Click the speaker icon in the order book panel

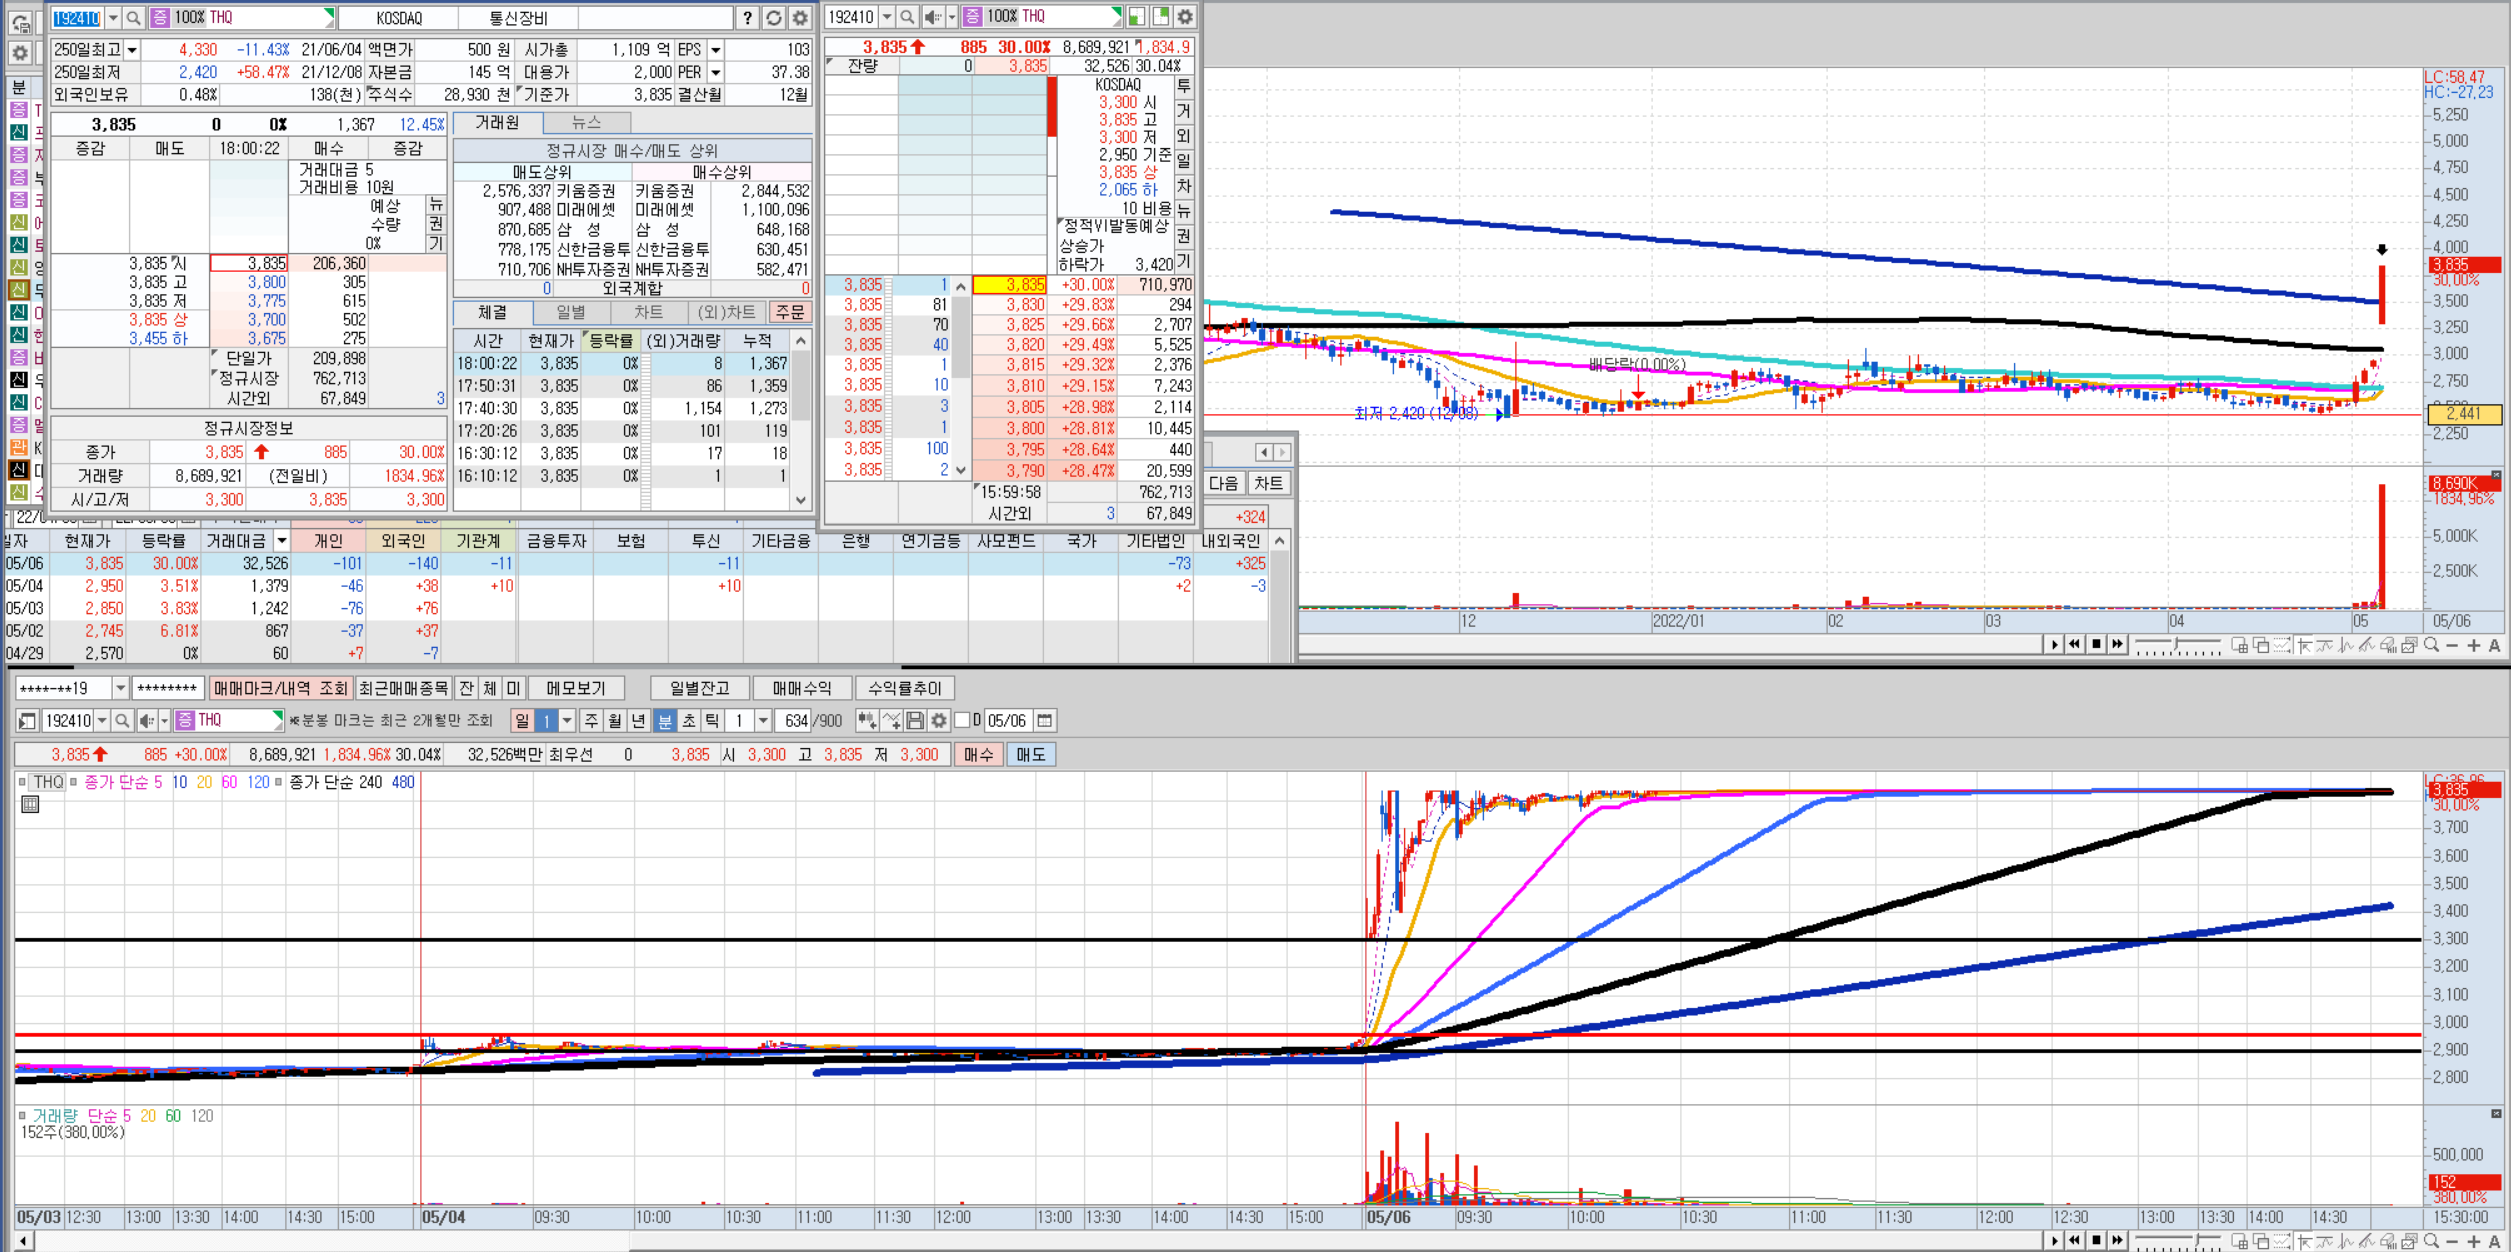point(932,17)
